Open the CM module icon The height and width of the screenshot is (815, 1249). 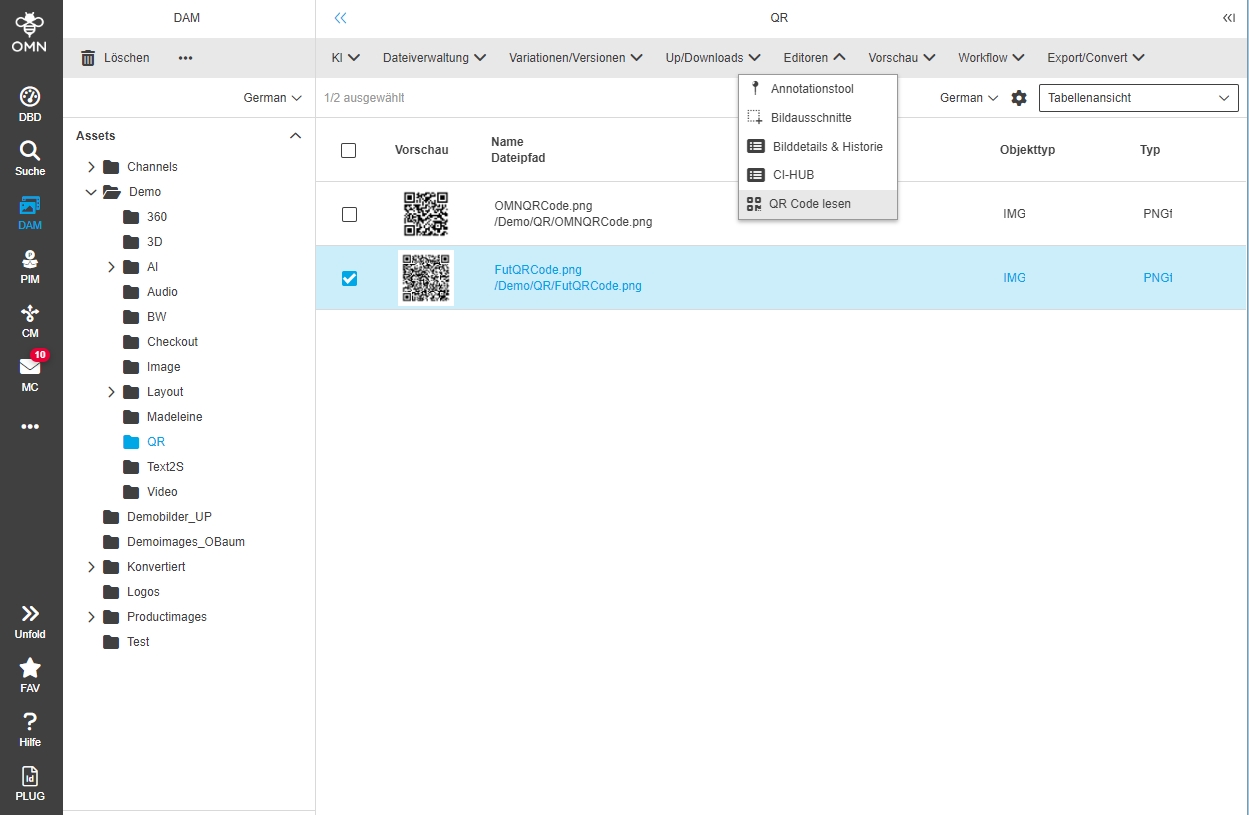pos(30,314)
